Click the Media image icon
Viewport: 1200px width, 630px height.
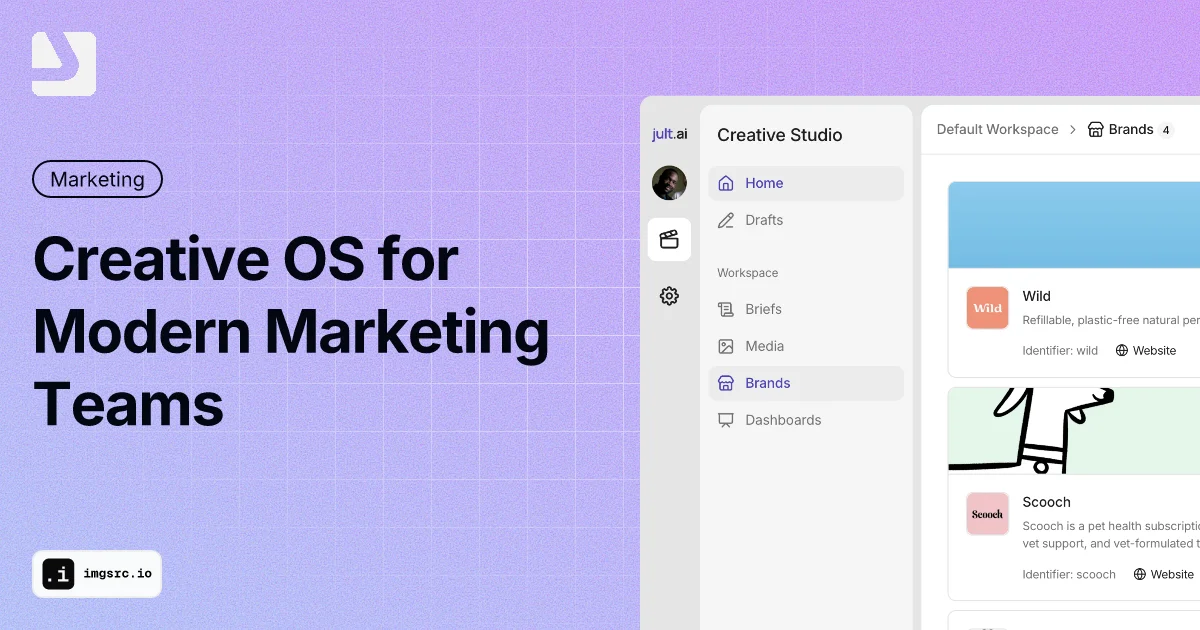[726, 346]
